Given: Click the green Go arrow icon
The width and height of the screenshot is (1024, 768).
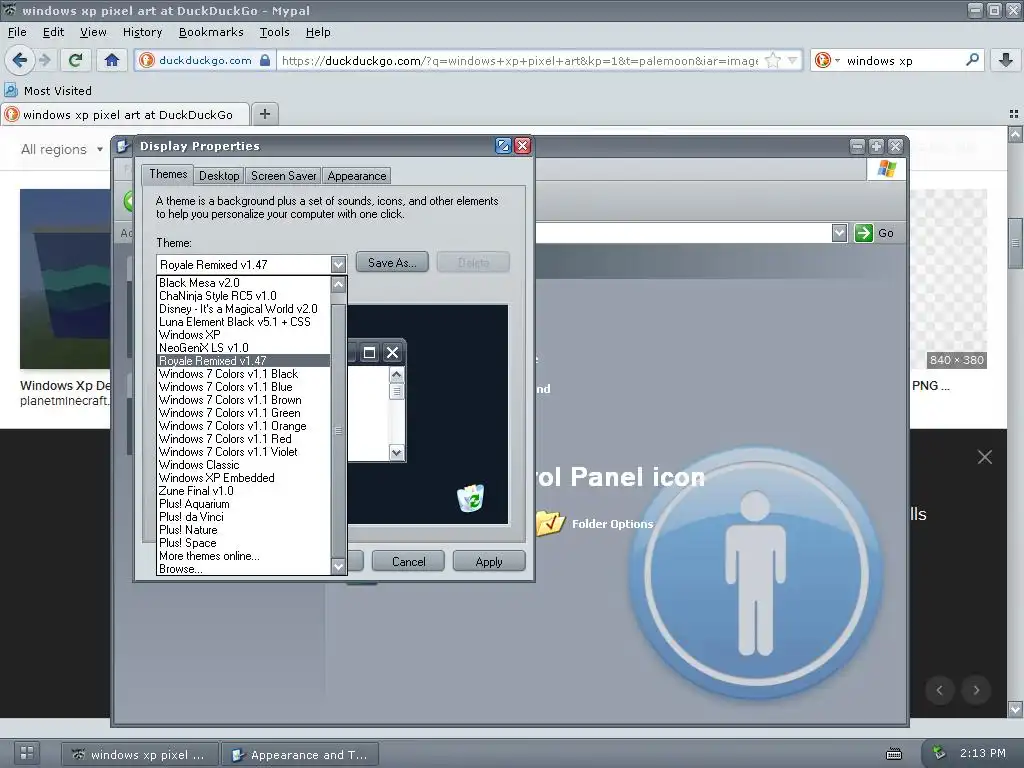Looking at the screenshot, I should 863,233.
